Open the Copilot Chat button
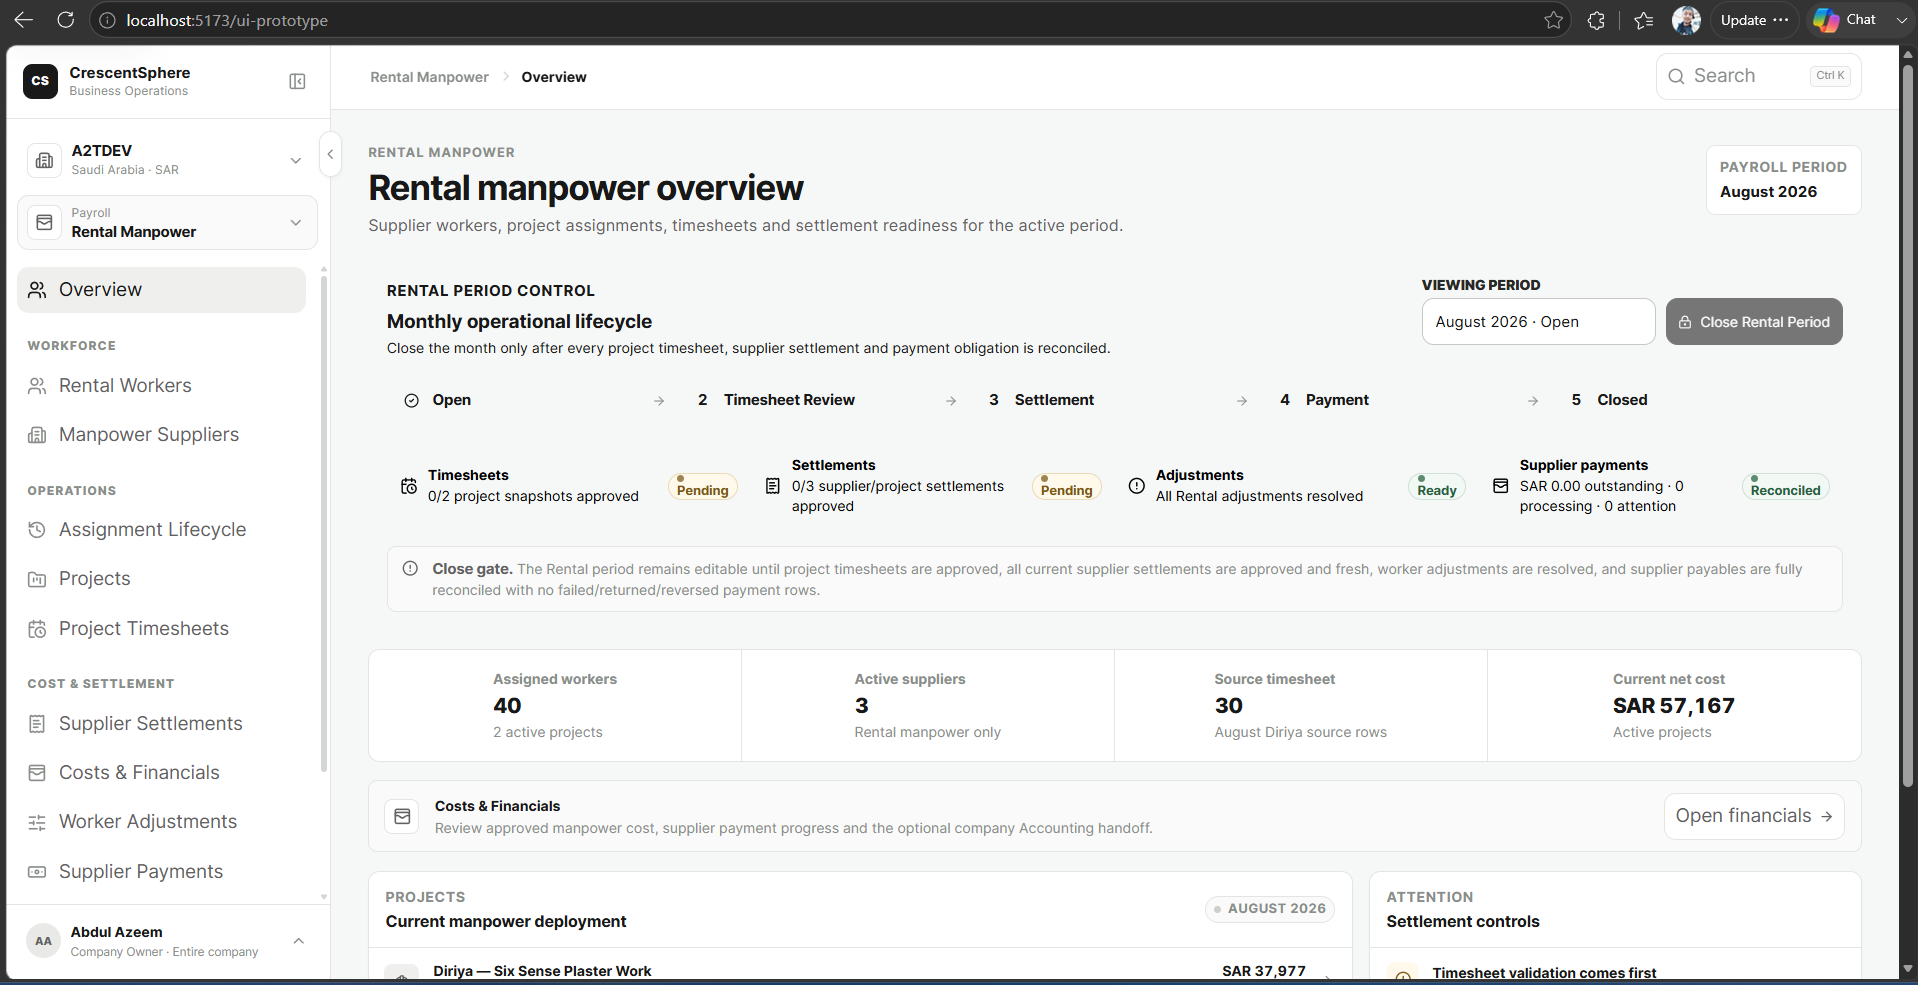This screenshot has height=985, width=1918. click(x=1846, y=20)
